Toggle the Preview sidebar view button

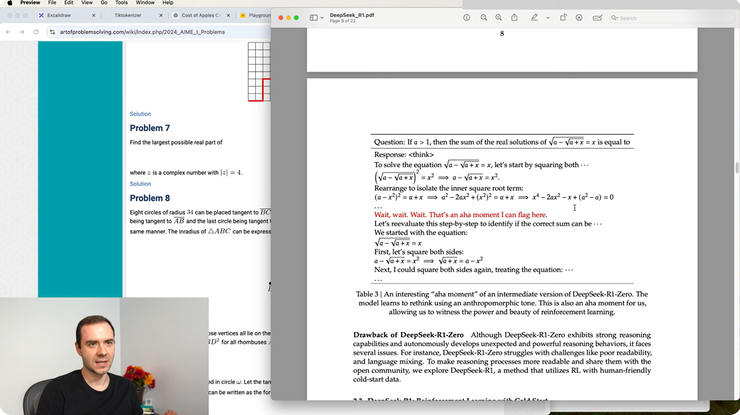[x=313, y=18]
